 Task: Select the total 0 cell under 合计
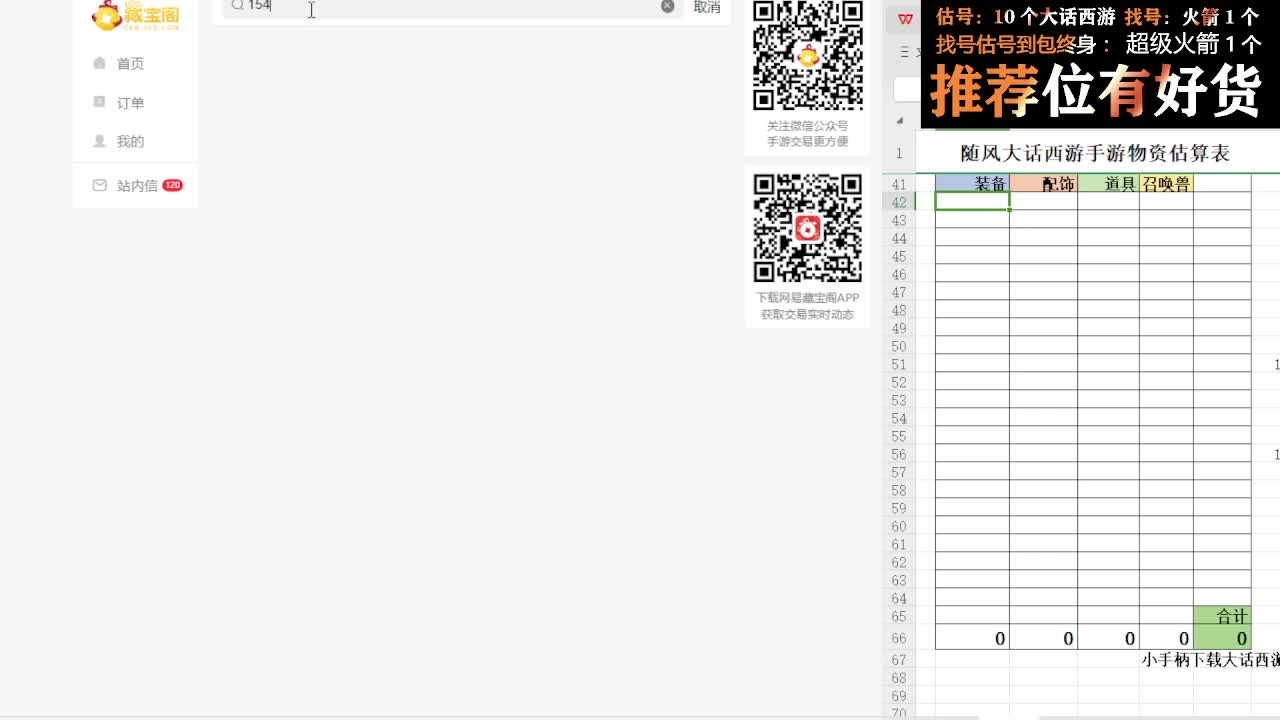pyautogui.click(x=1222, y=638)
